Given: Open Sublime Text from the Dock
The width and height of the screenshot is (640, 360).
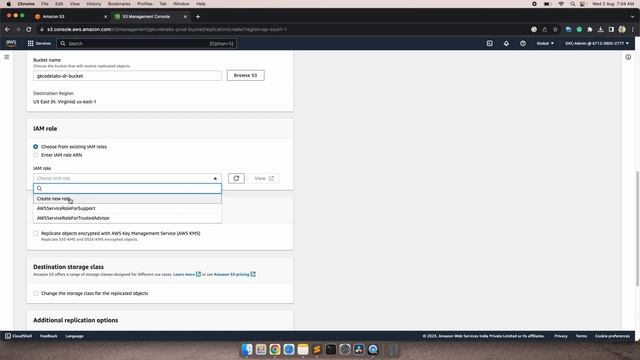Looking at the screenshot, I should 317,349.
